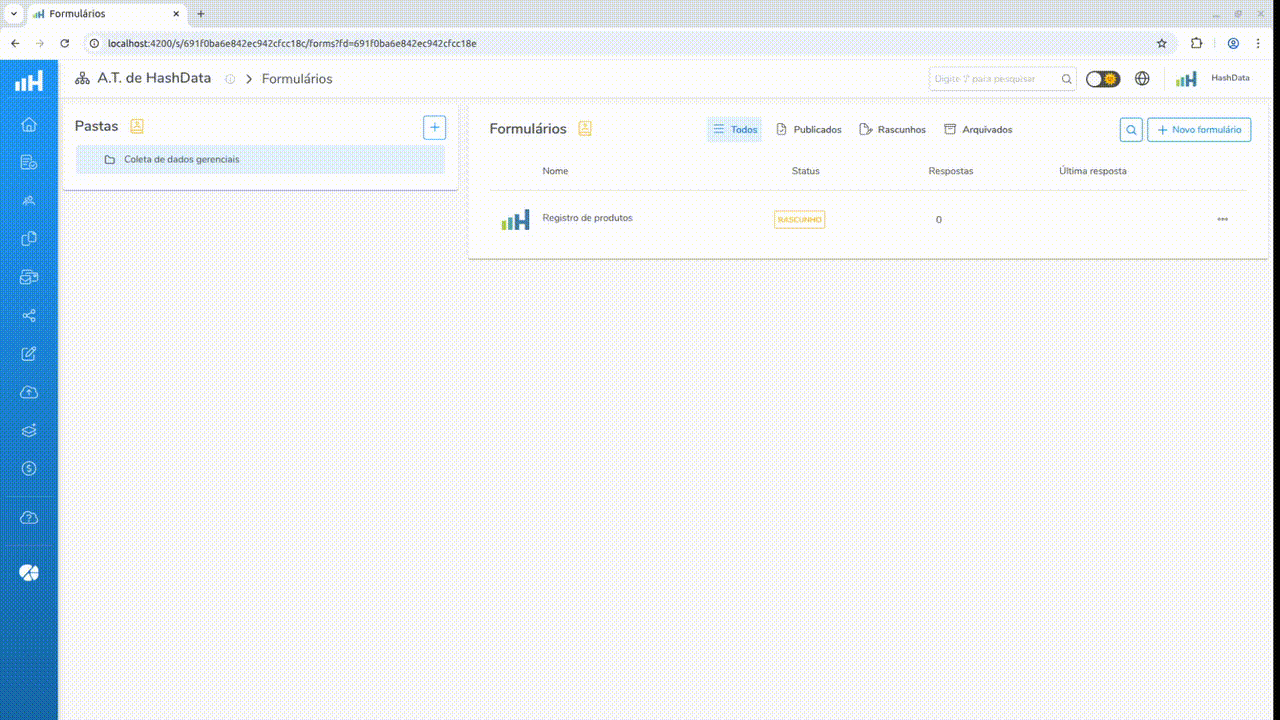This screenshot has width=1280, height=720.
Task: Open the cloud help icon in sidebar
Action: 29,518
